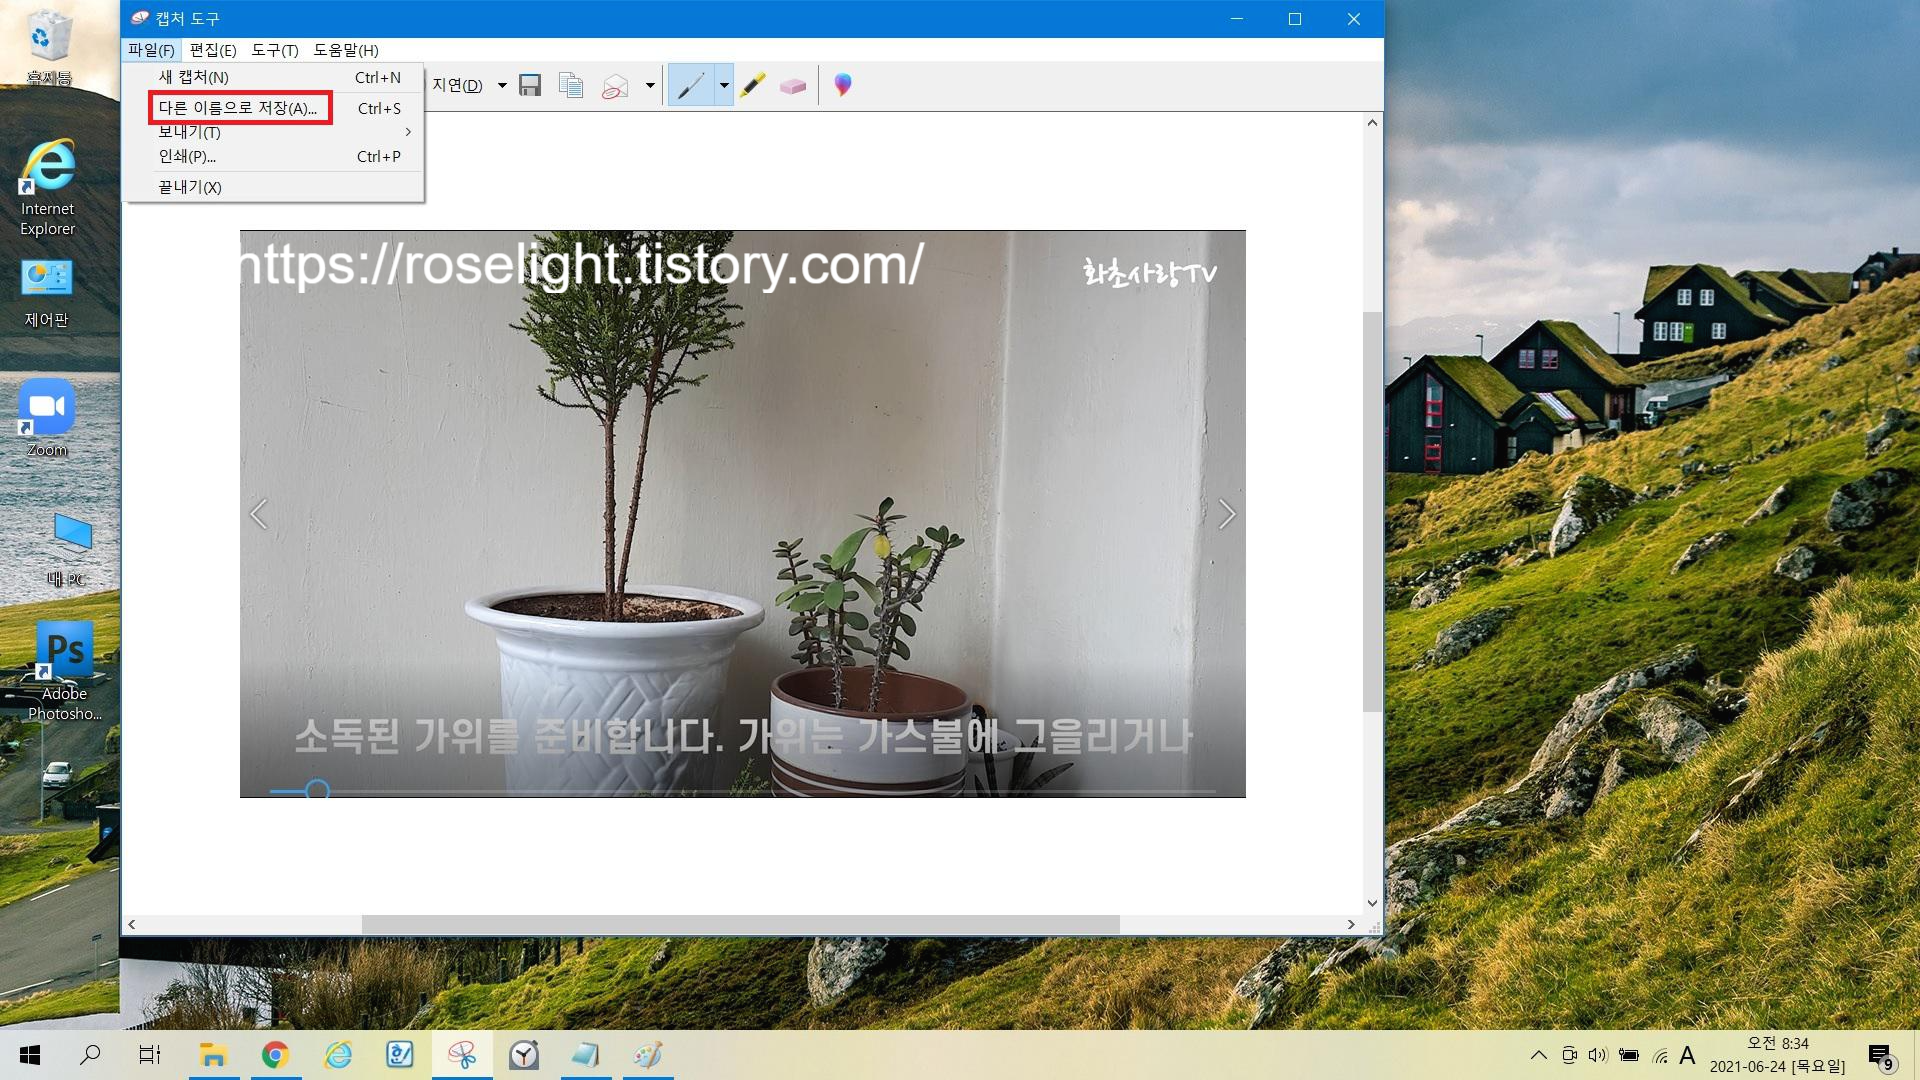This screenshot has height=1080, width=1920.
Task: Choose 다른 이름으로 저장(A) menu item
Action: (238, 108)
